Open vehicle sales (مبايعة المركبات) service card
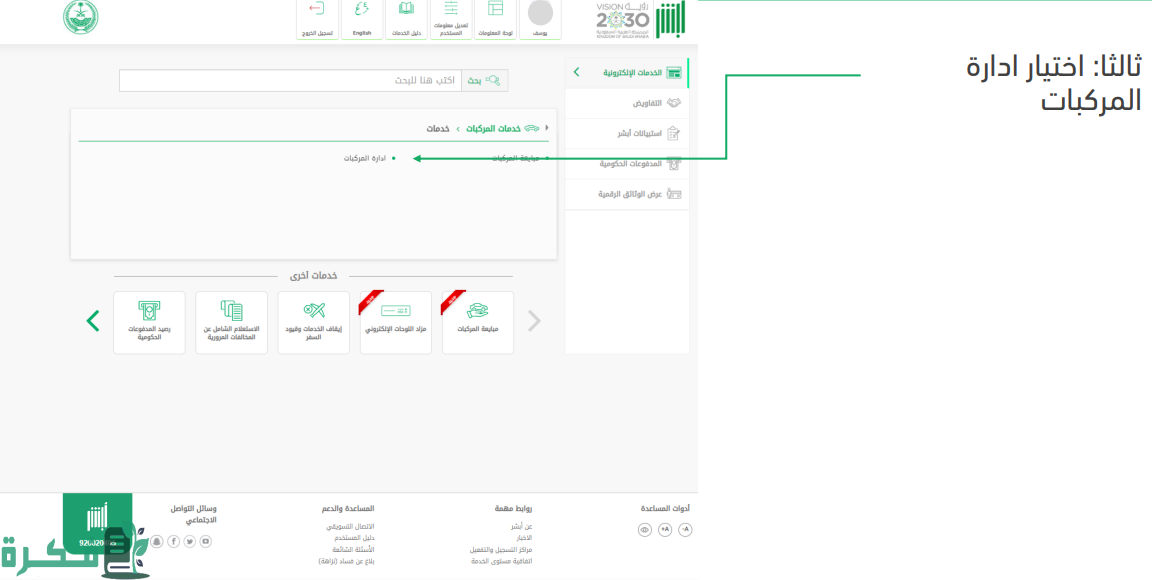This screenshot has height=580, width=1152. (x=478, y=322)
